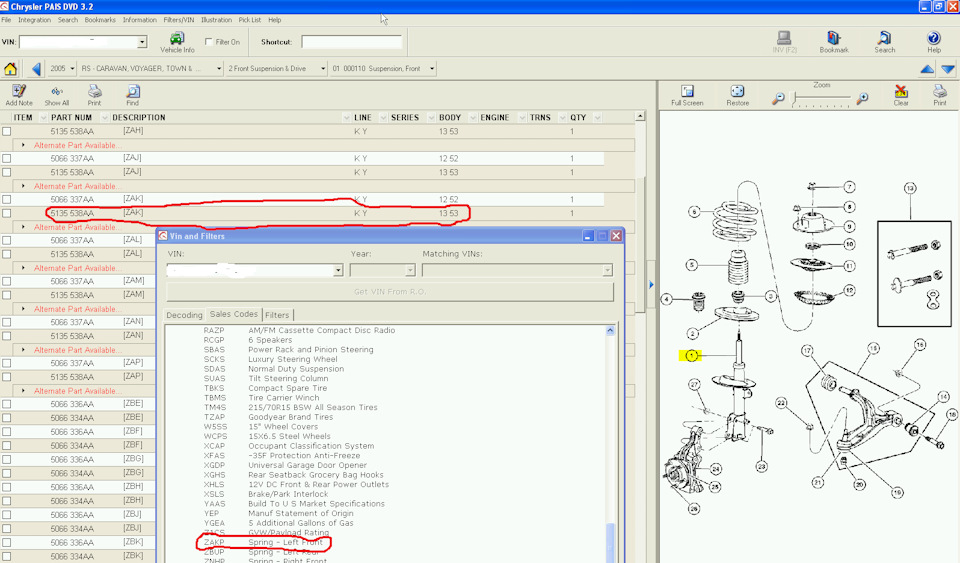Open the year 2005 dropdown
Image resolution: width=960 pixels, height=563 pixels.
72,69
